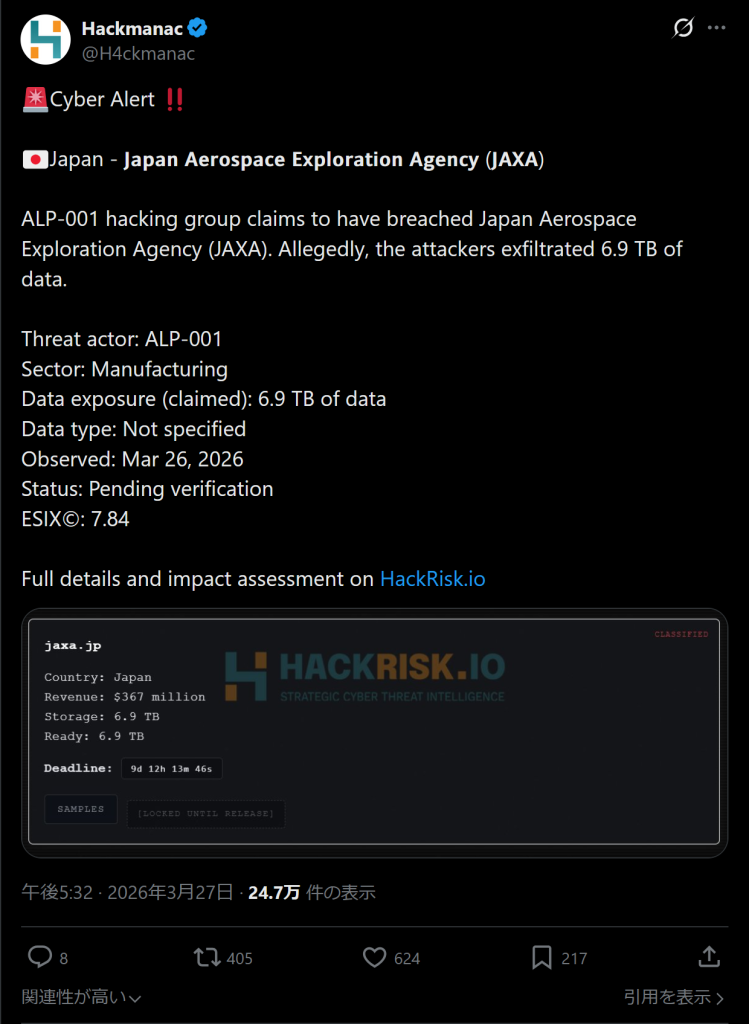Expand the 関連性が高い sort dropdown

[81, 996]
